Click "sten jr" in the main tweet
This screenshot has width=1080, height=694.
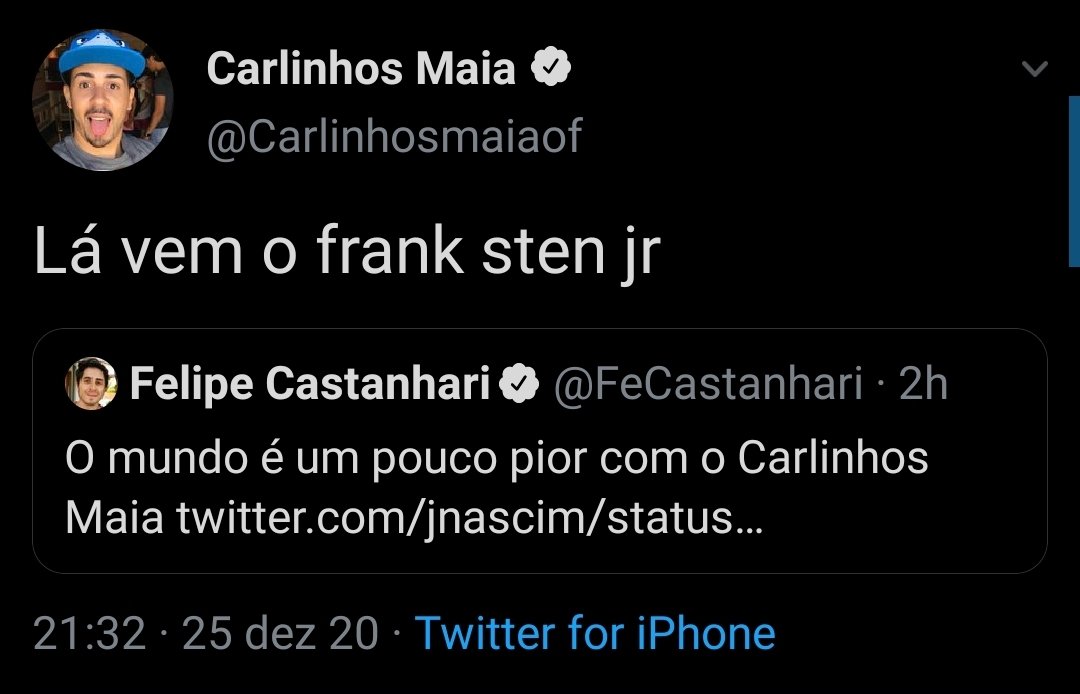570,252
